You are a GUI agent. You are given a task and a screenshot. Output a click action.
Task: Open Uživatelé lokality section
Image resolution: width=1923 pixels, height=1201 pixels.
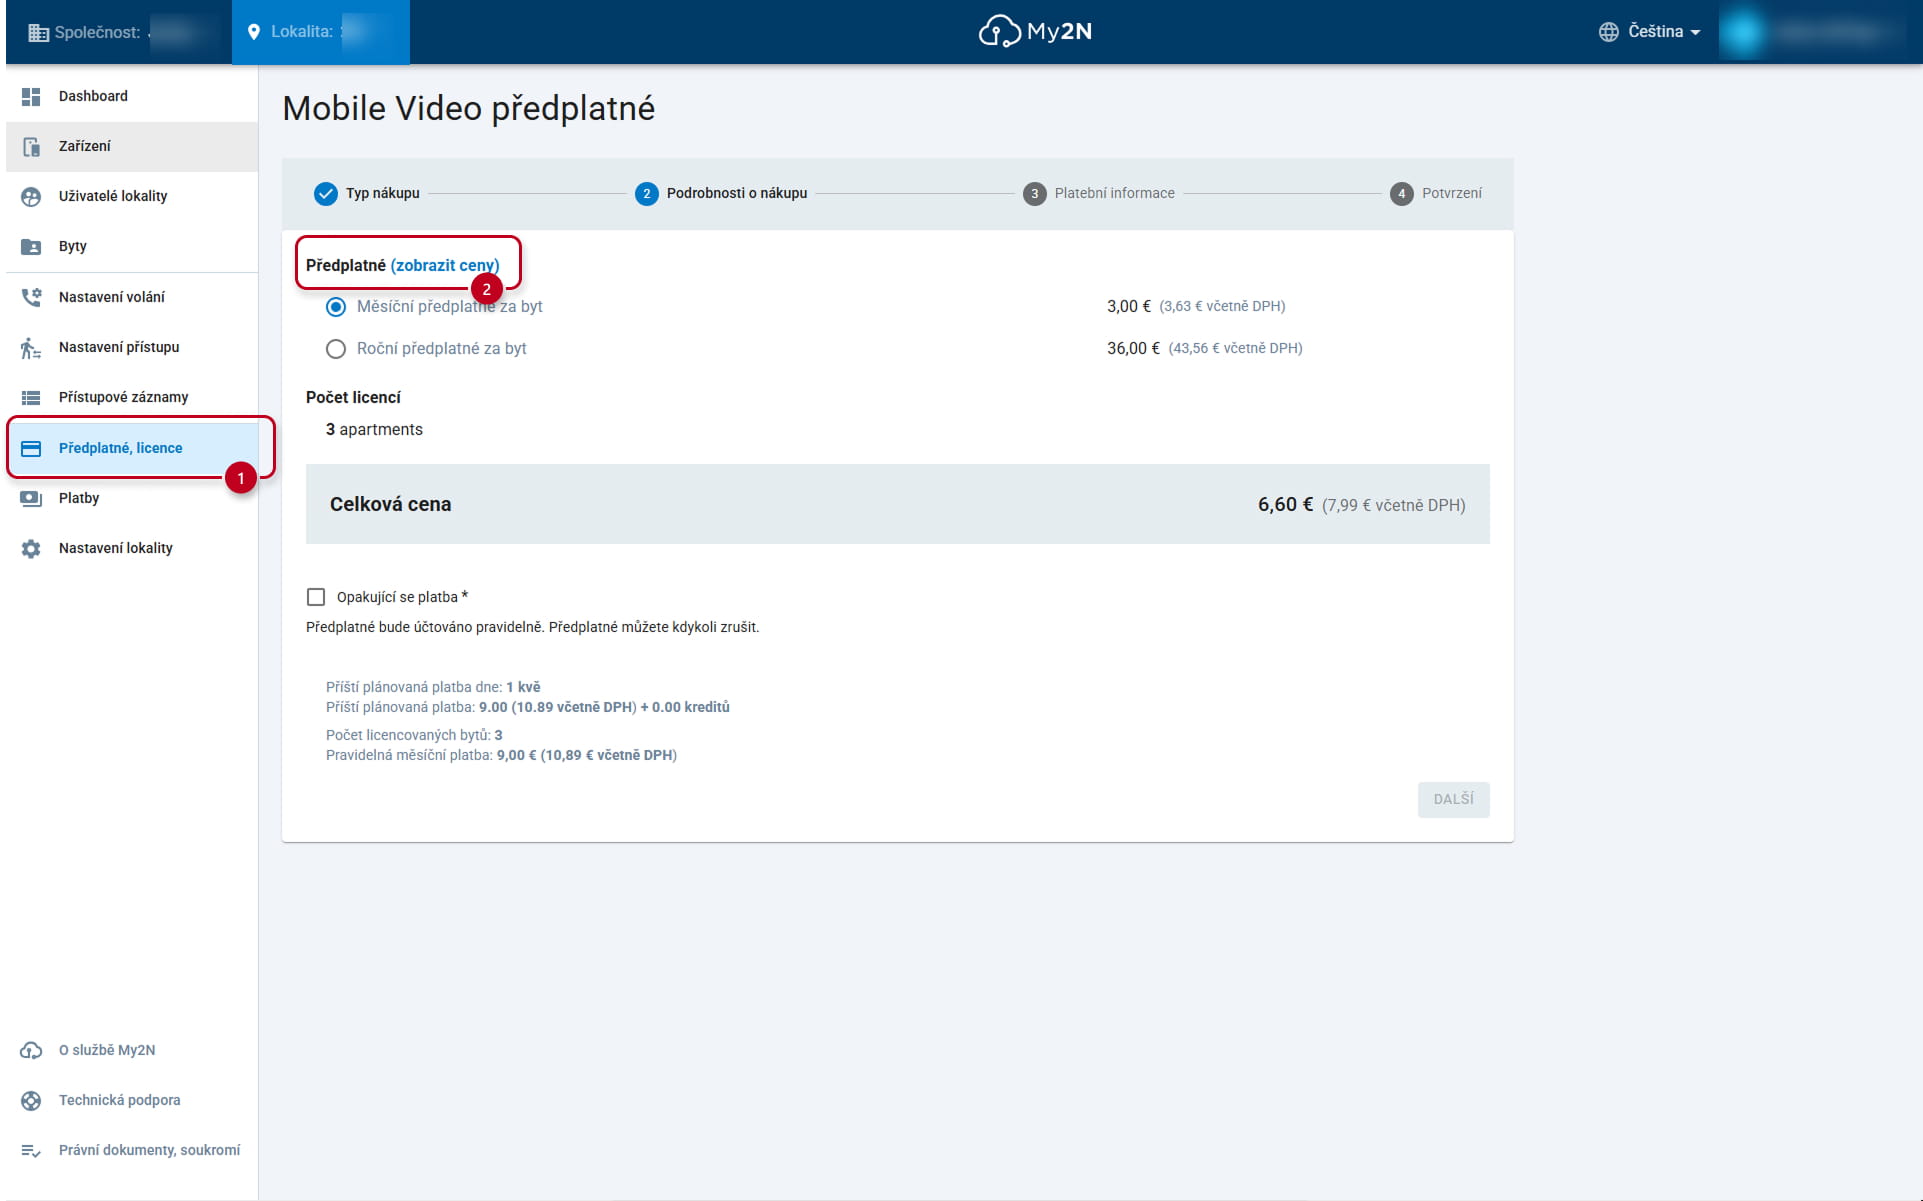[132, 196]
